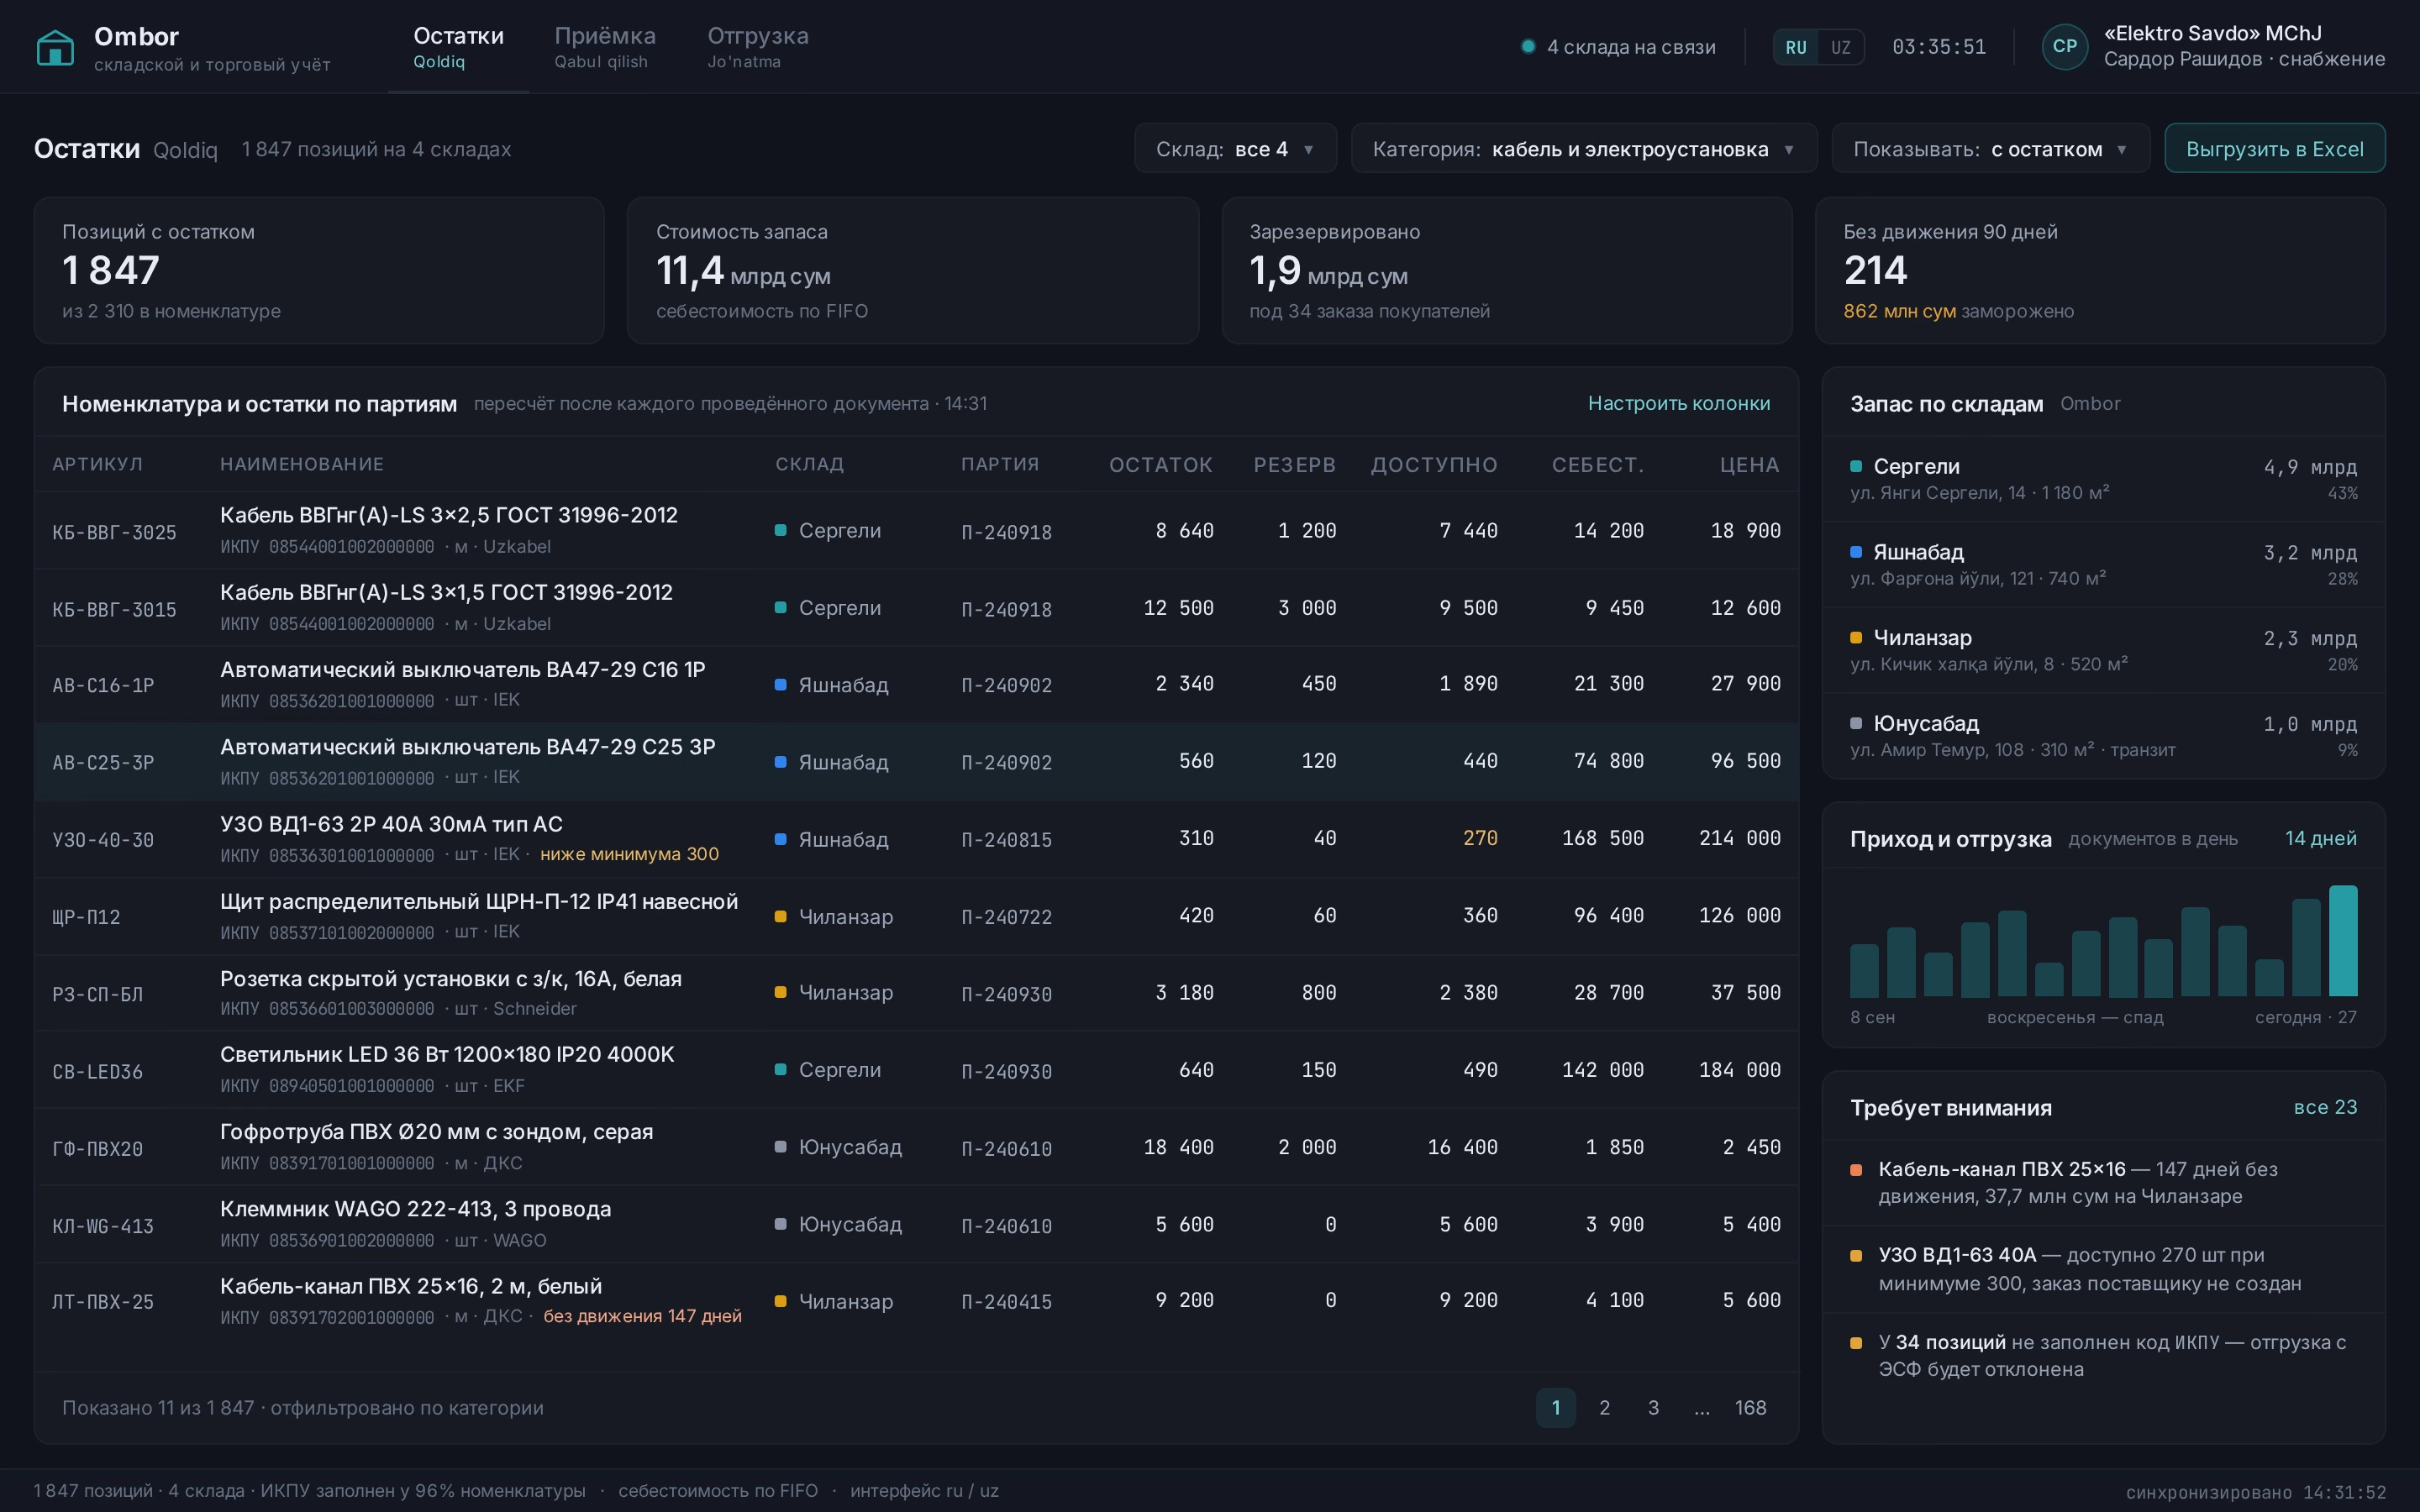Image resolution: width=2420 pixels, height=1512 pixels.
Task: Sort by the АРТИКУЛ column header
Action: click(x=97, y=464)
